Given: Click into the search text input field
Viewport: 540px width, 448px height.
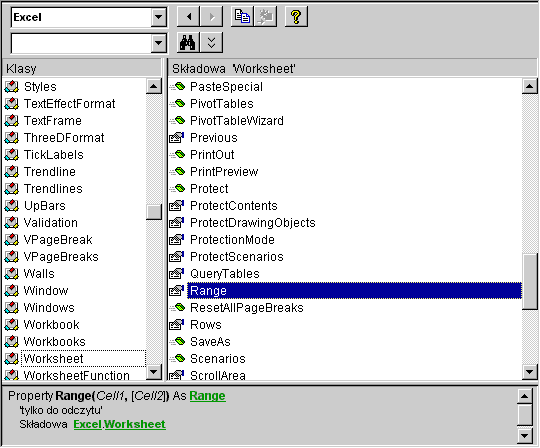Looking at the screenshot, I should pyautogui.click(x=81, y=43).
